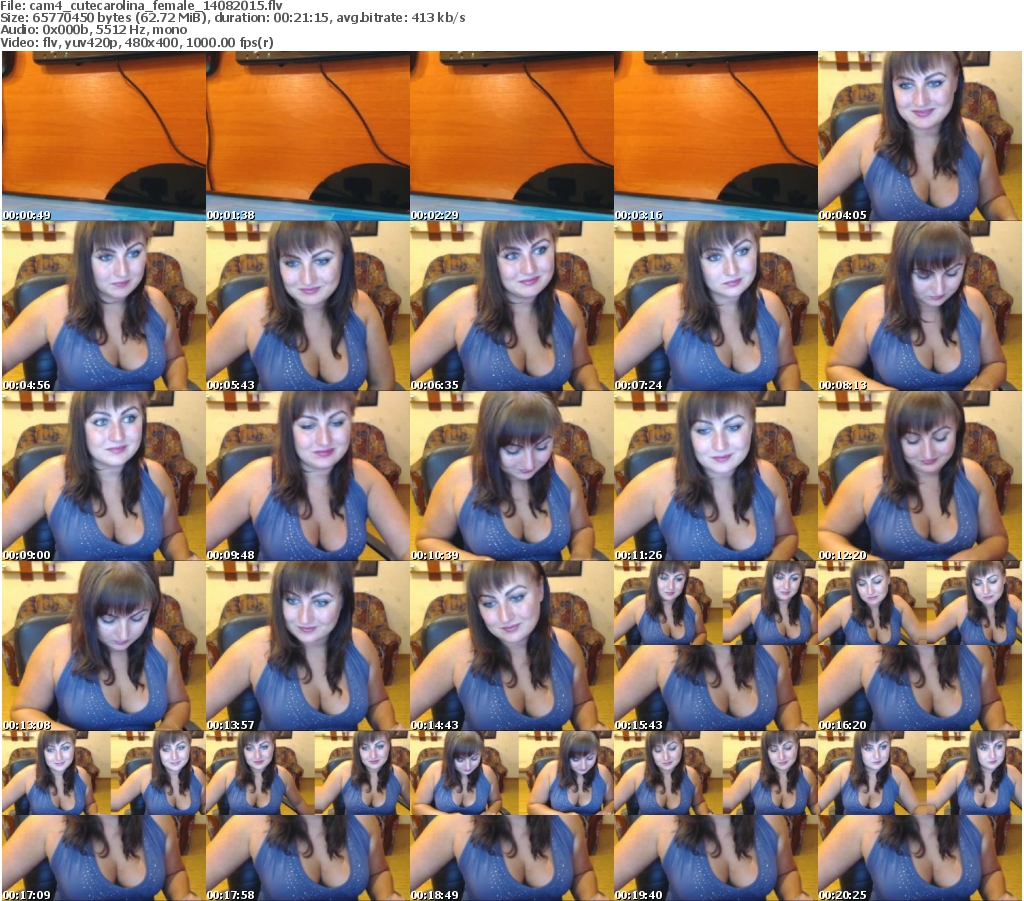1024x901 pixels.
Task: Click the 'Video: flv, yuv420p, 480x400' line
Action: pos(136,42)
